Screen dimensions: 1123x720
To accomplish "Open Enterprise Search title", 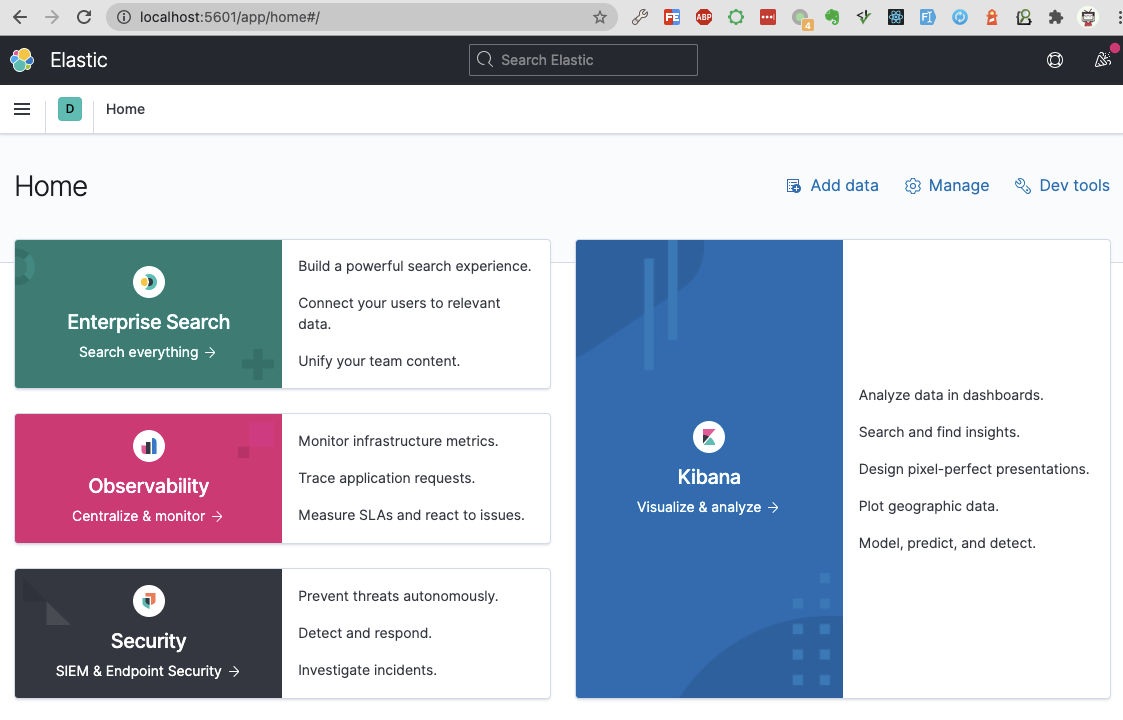I will pyautogui.click(x=148, y=322).
